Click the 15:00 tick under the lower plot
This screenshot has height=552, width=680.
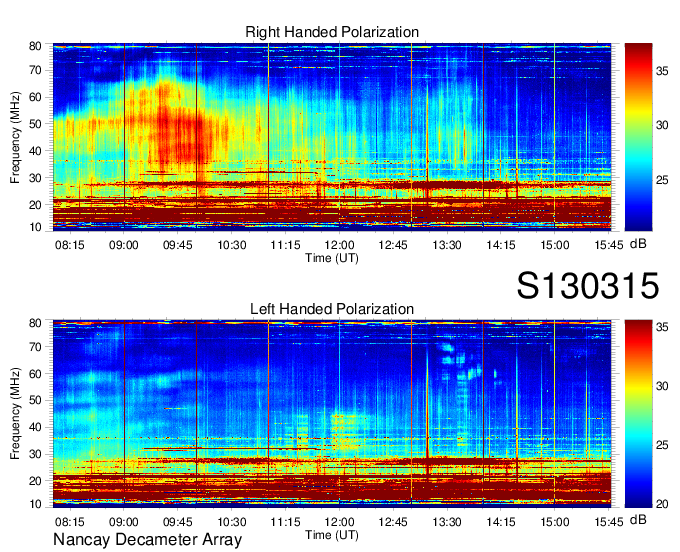click(554, 522)
